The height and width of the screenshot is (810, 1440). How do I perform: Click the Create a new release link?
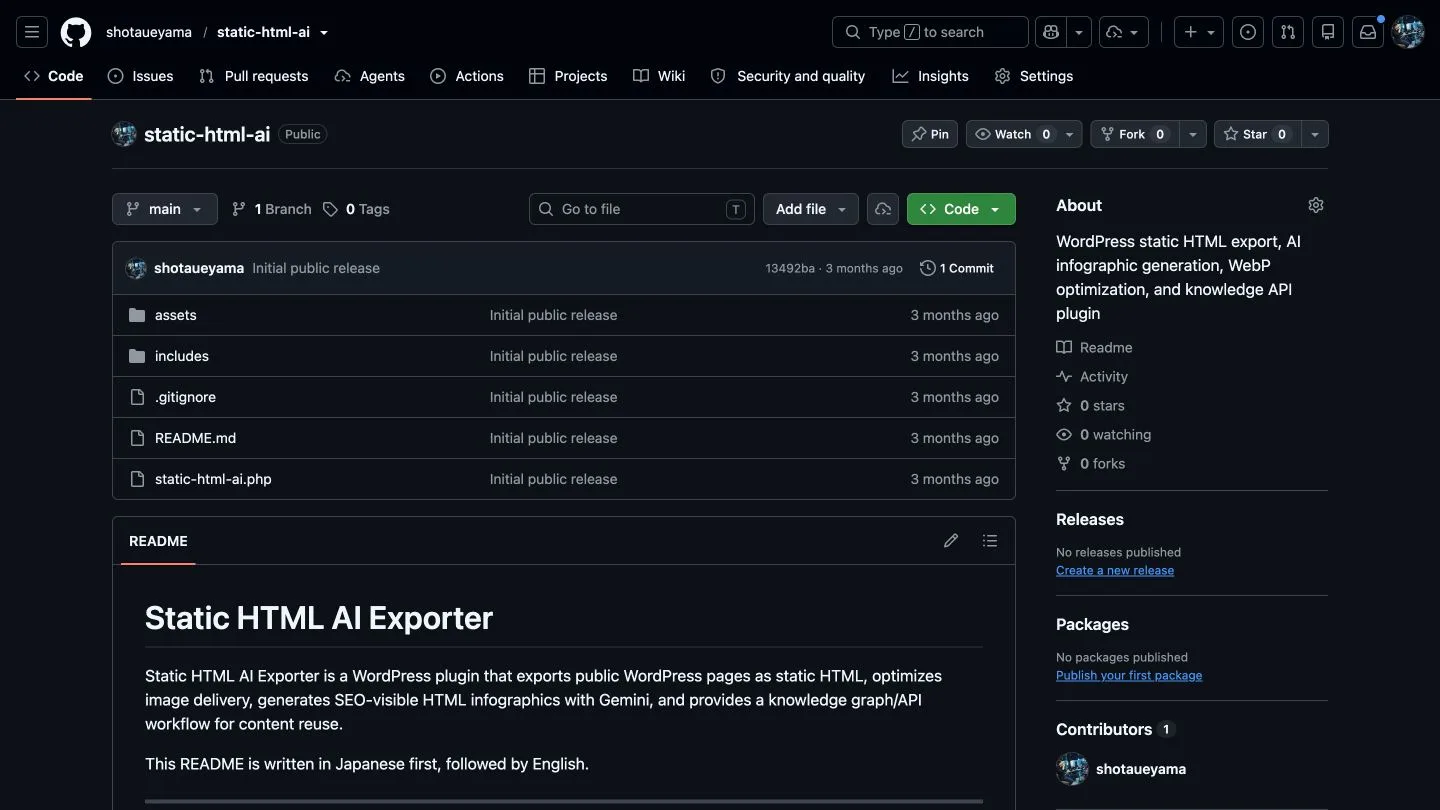[x=1115, y=570]
